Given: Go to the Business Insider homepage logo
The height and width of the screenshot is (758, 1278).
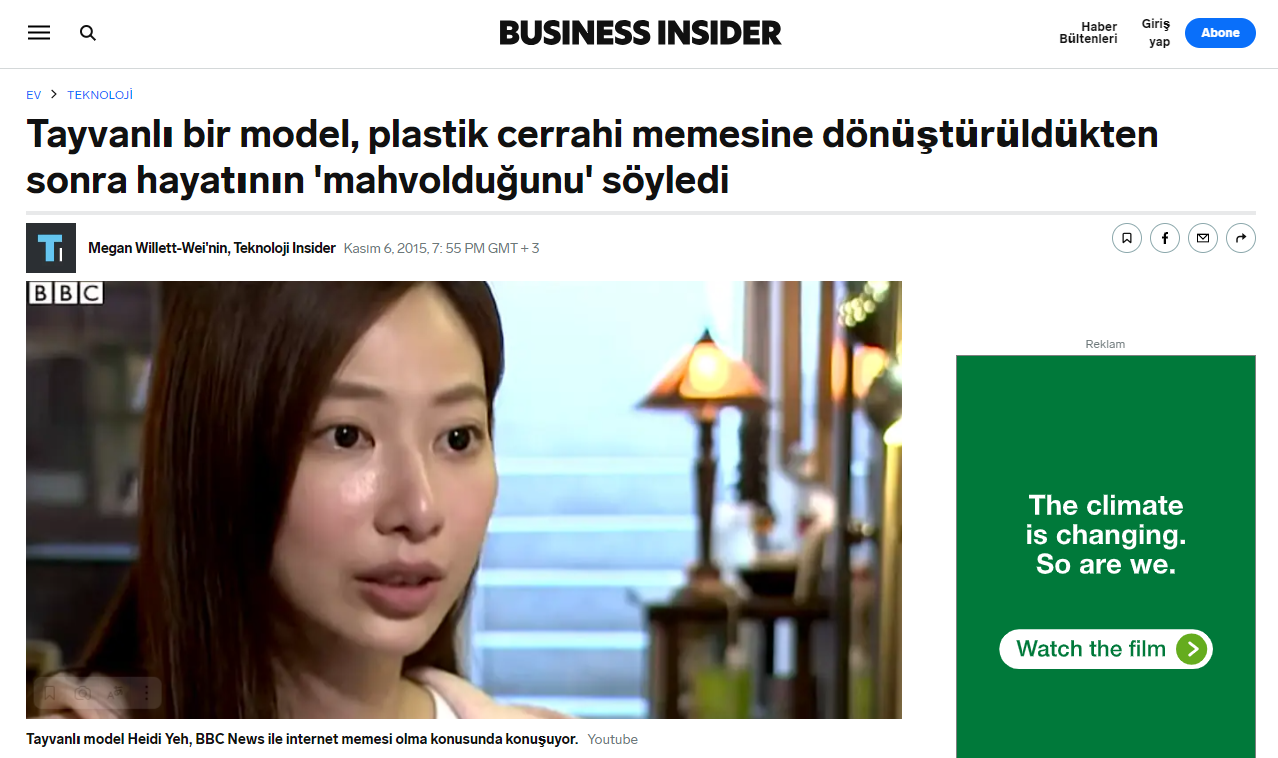Looking at the screenshot, I should (x=640, y=33).
